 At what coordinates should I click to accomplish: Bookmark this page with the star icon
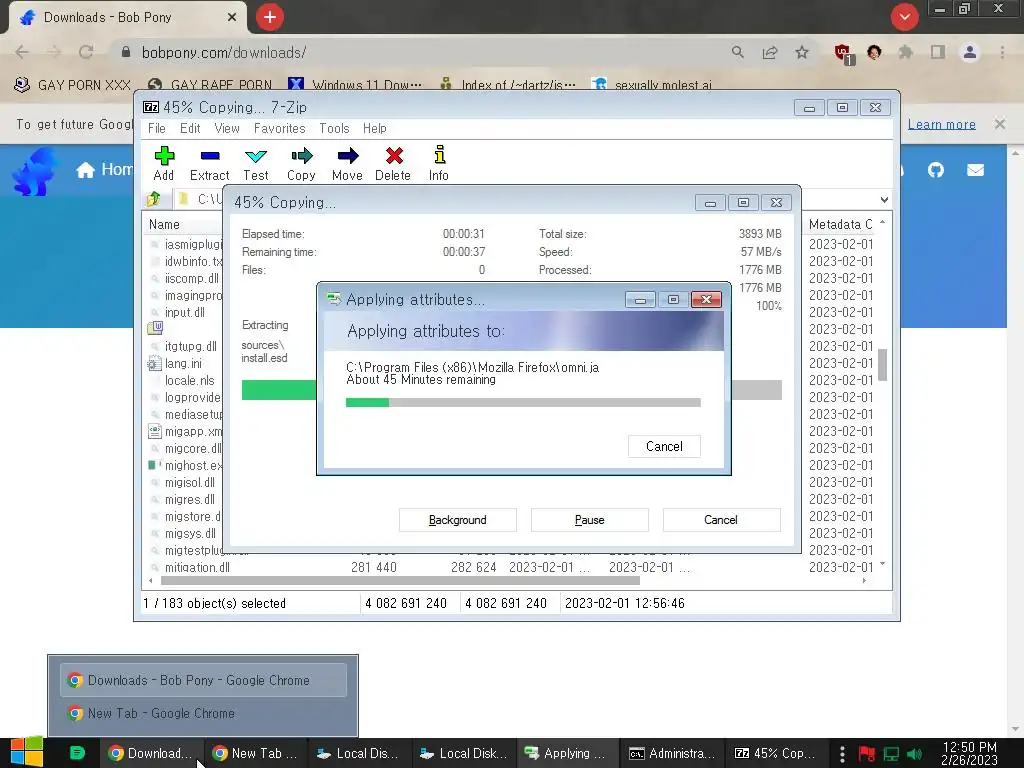coord(802,52)
